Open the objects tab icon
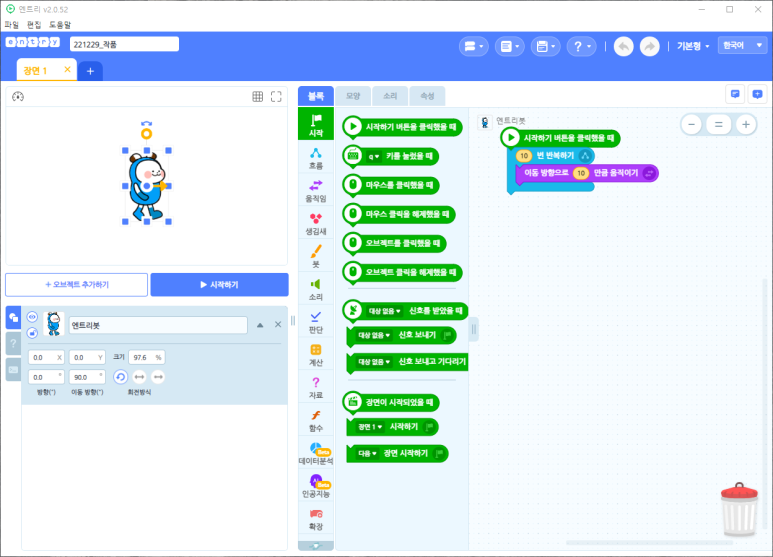Viewport: 773px width, 557px height. tap(13, 317)
